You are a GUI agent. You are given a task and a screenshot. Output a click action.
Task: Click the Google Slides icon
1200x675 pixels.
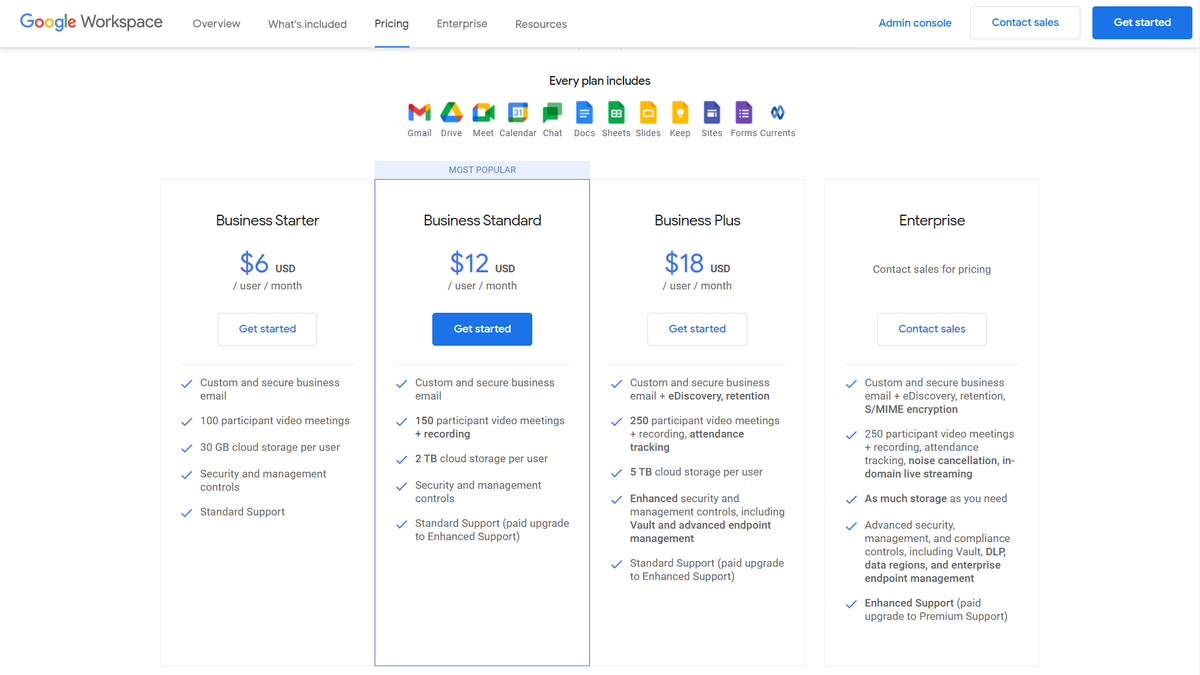coord(648,113)
